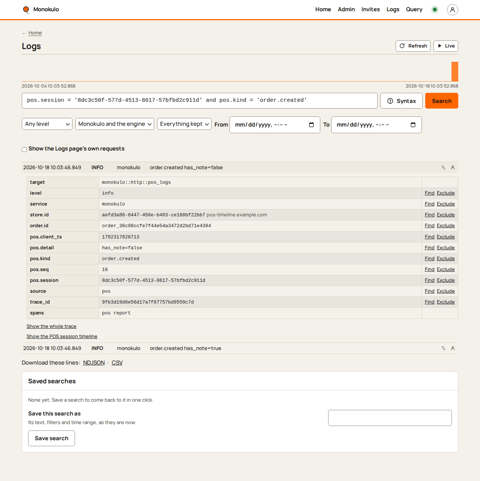The height and width of the screenshot is (481, 480).
Task: Open the Everything kept dropdown
Action: [184, 124]
